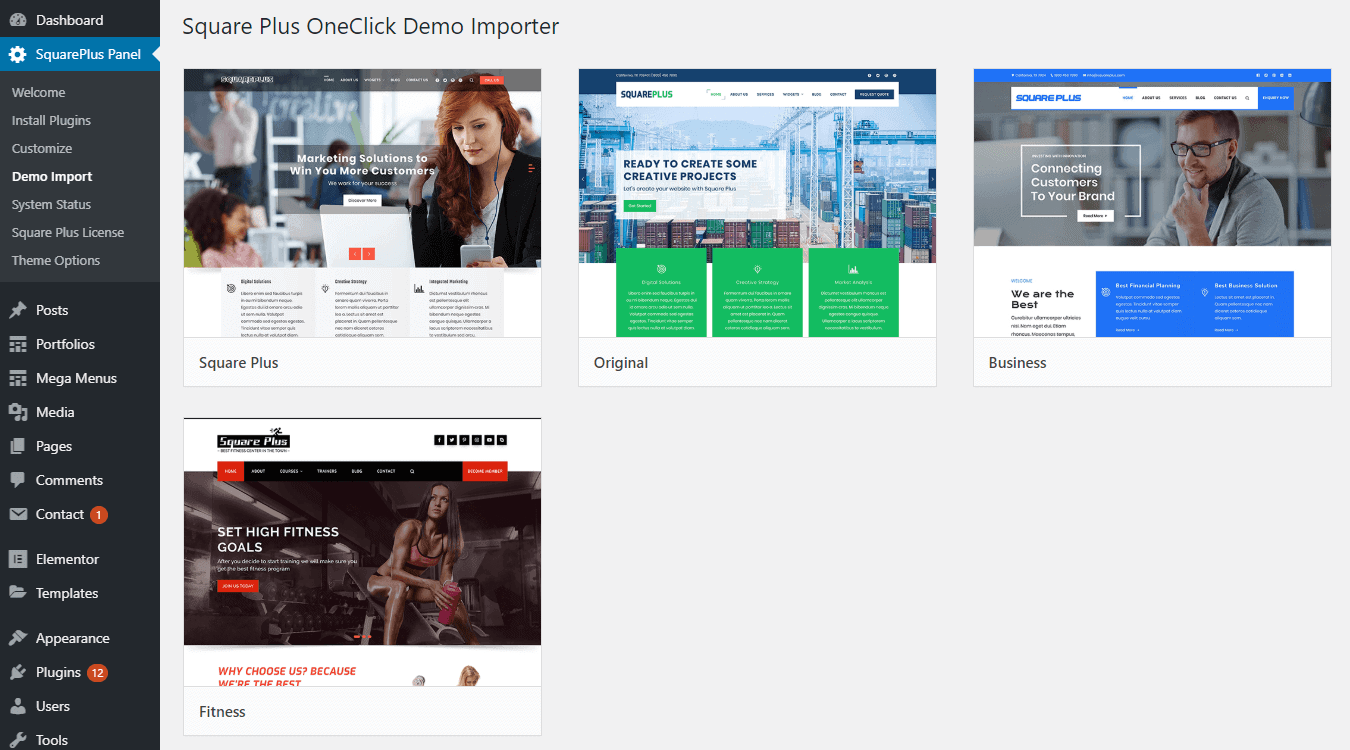Open System Status submenu item

pyautogui.click(x=51, y=204)
